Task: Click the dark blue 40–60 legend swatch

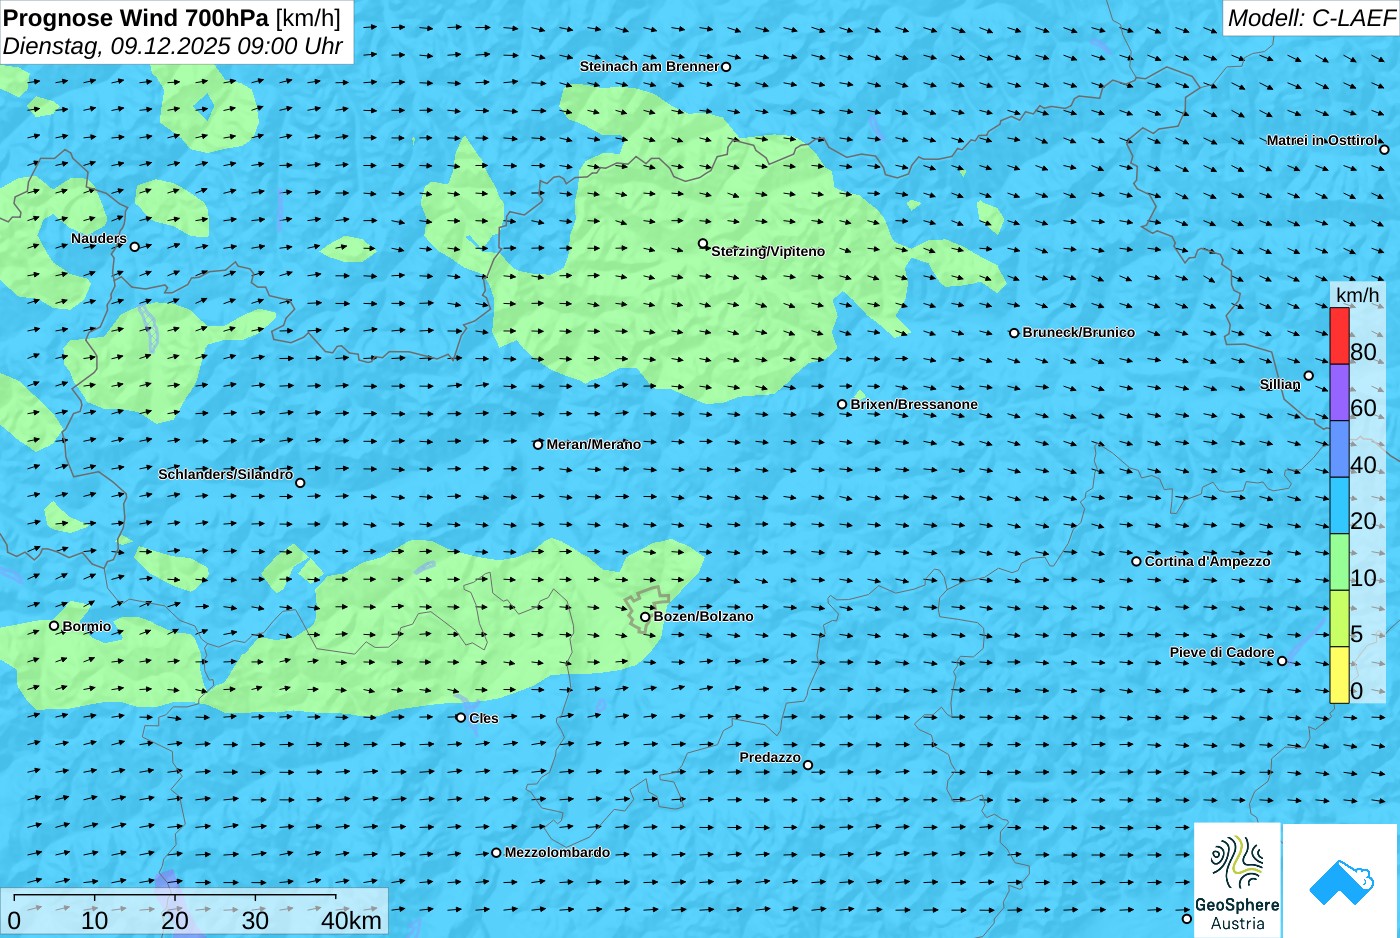Action: [1339, 449]
